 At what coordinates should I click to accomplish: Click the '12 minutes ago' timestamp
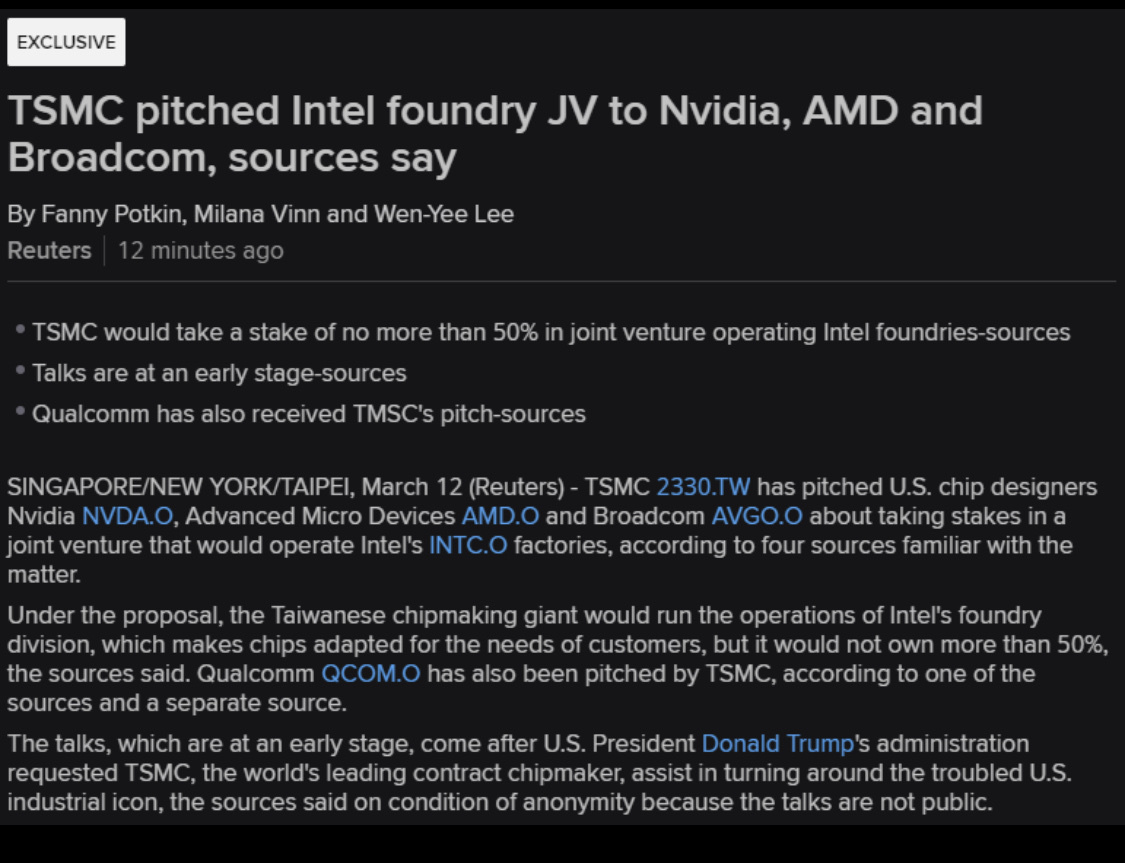[x=200, y=250]
